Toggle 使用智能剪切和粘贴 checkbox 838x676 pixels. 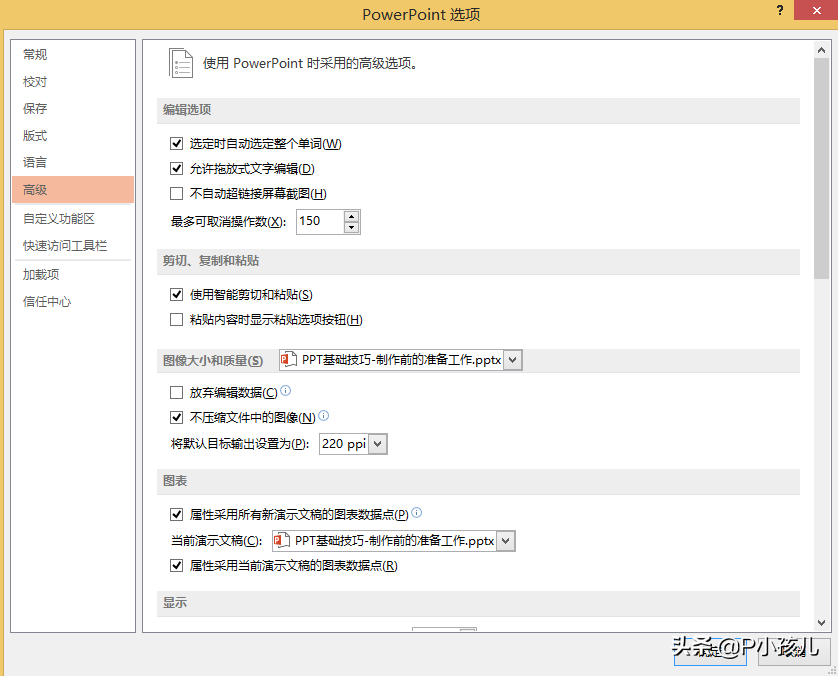(176, 294)
